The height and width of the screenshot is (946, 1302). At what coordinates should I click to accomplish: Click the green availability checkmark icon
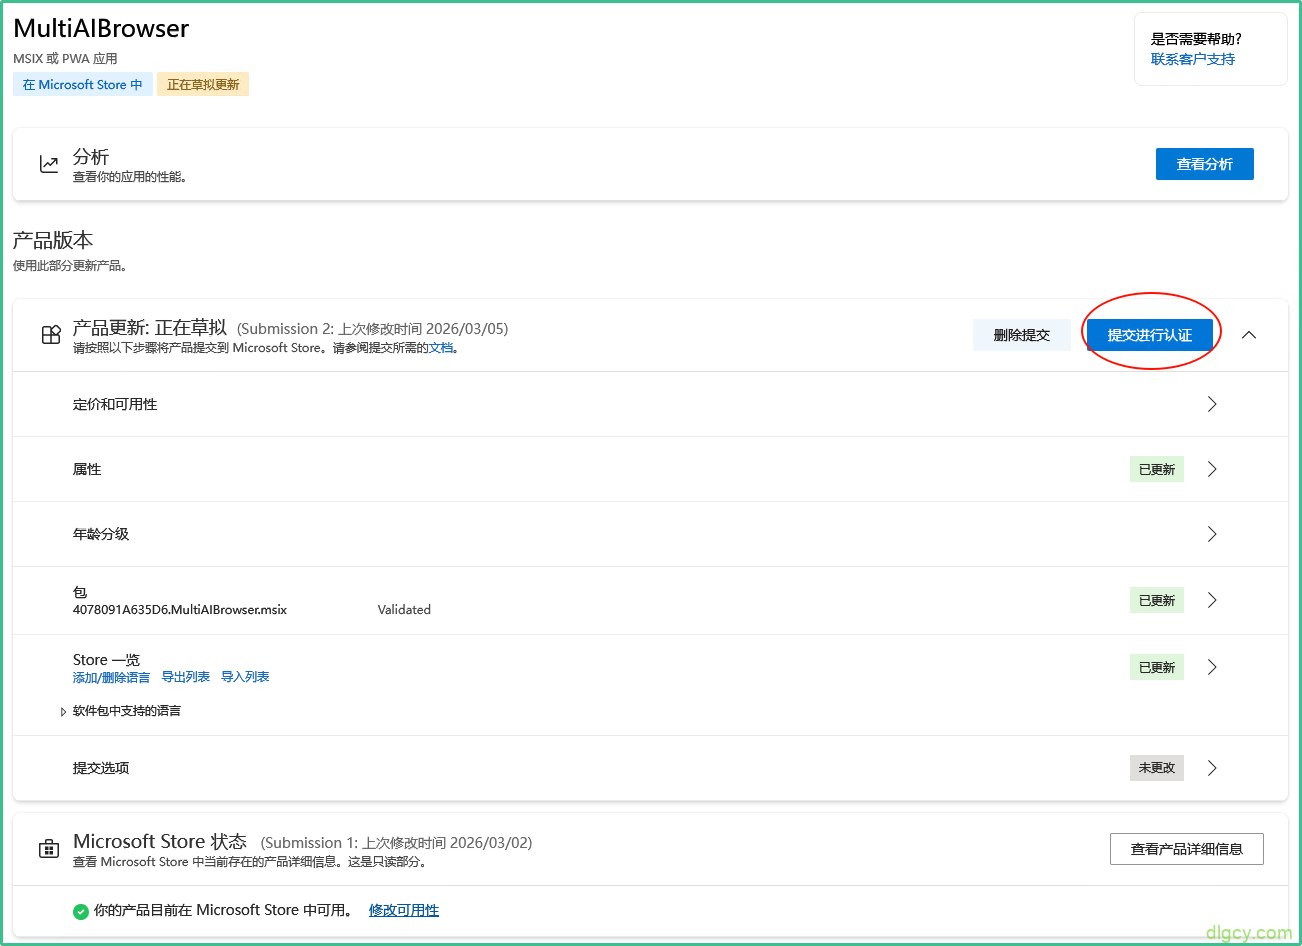click(x=80, y=911)
